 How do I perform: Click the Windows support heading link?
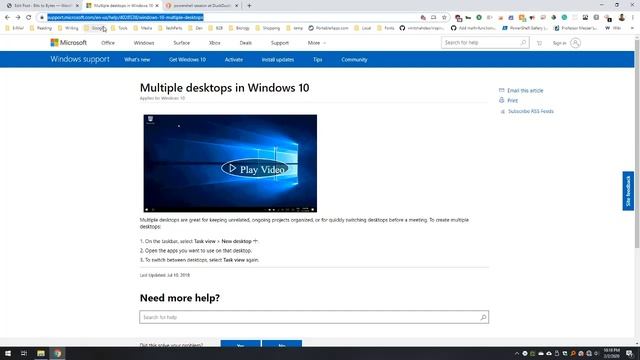(x=80, y=60)
